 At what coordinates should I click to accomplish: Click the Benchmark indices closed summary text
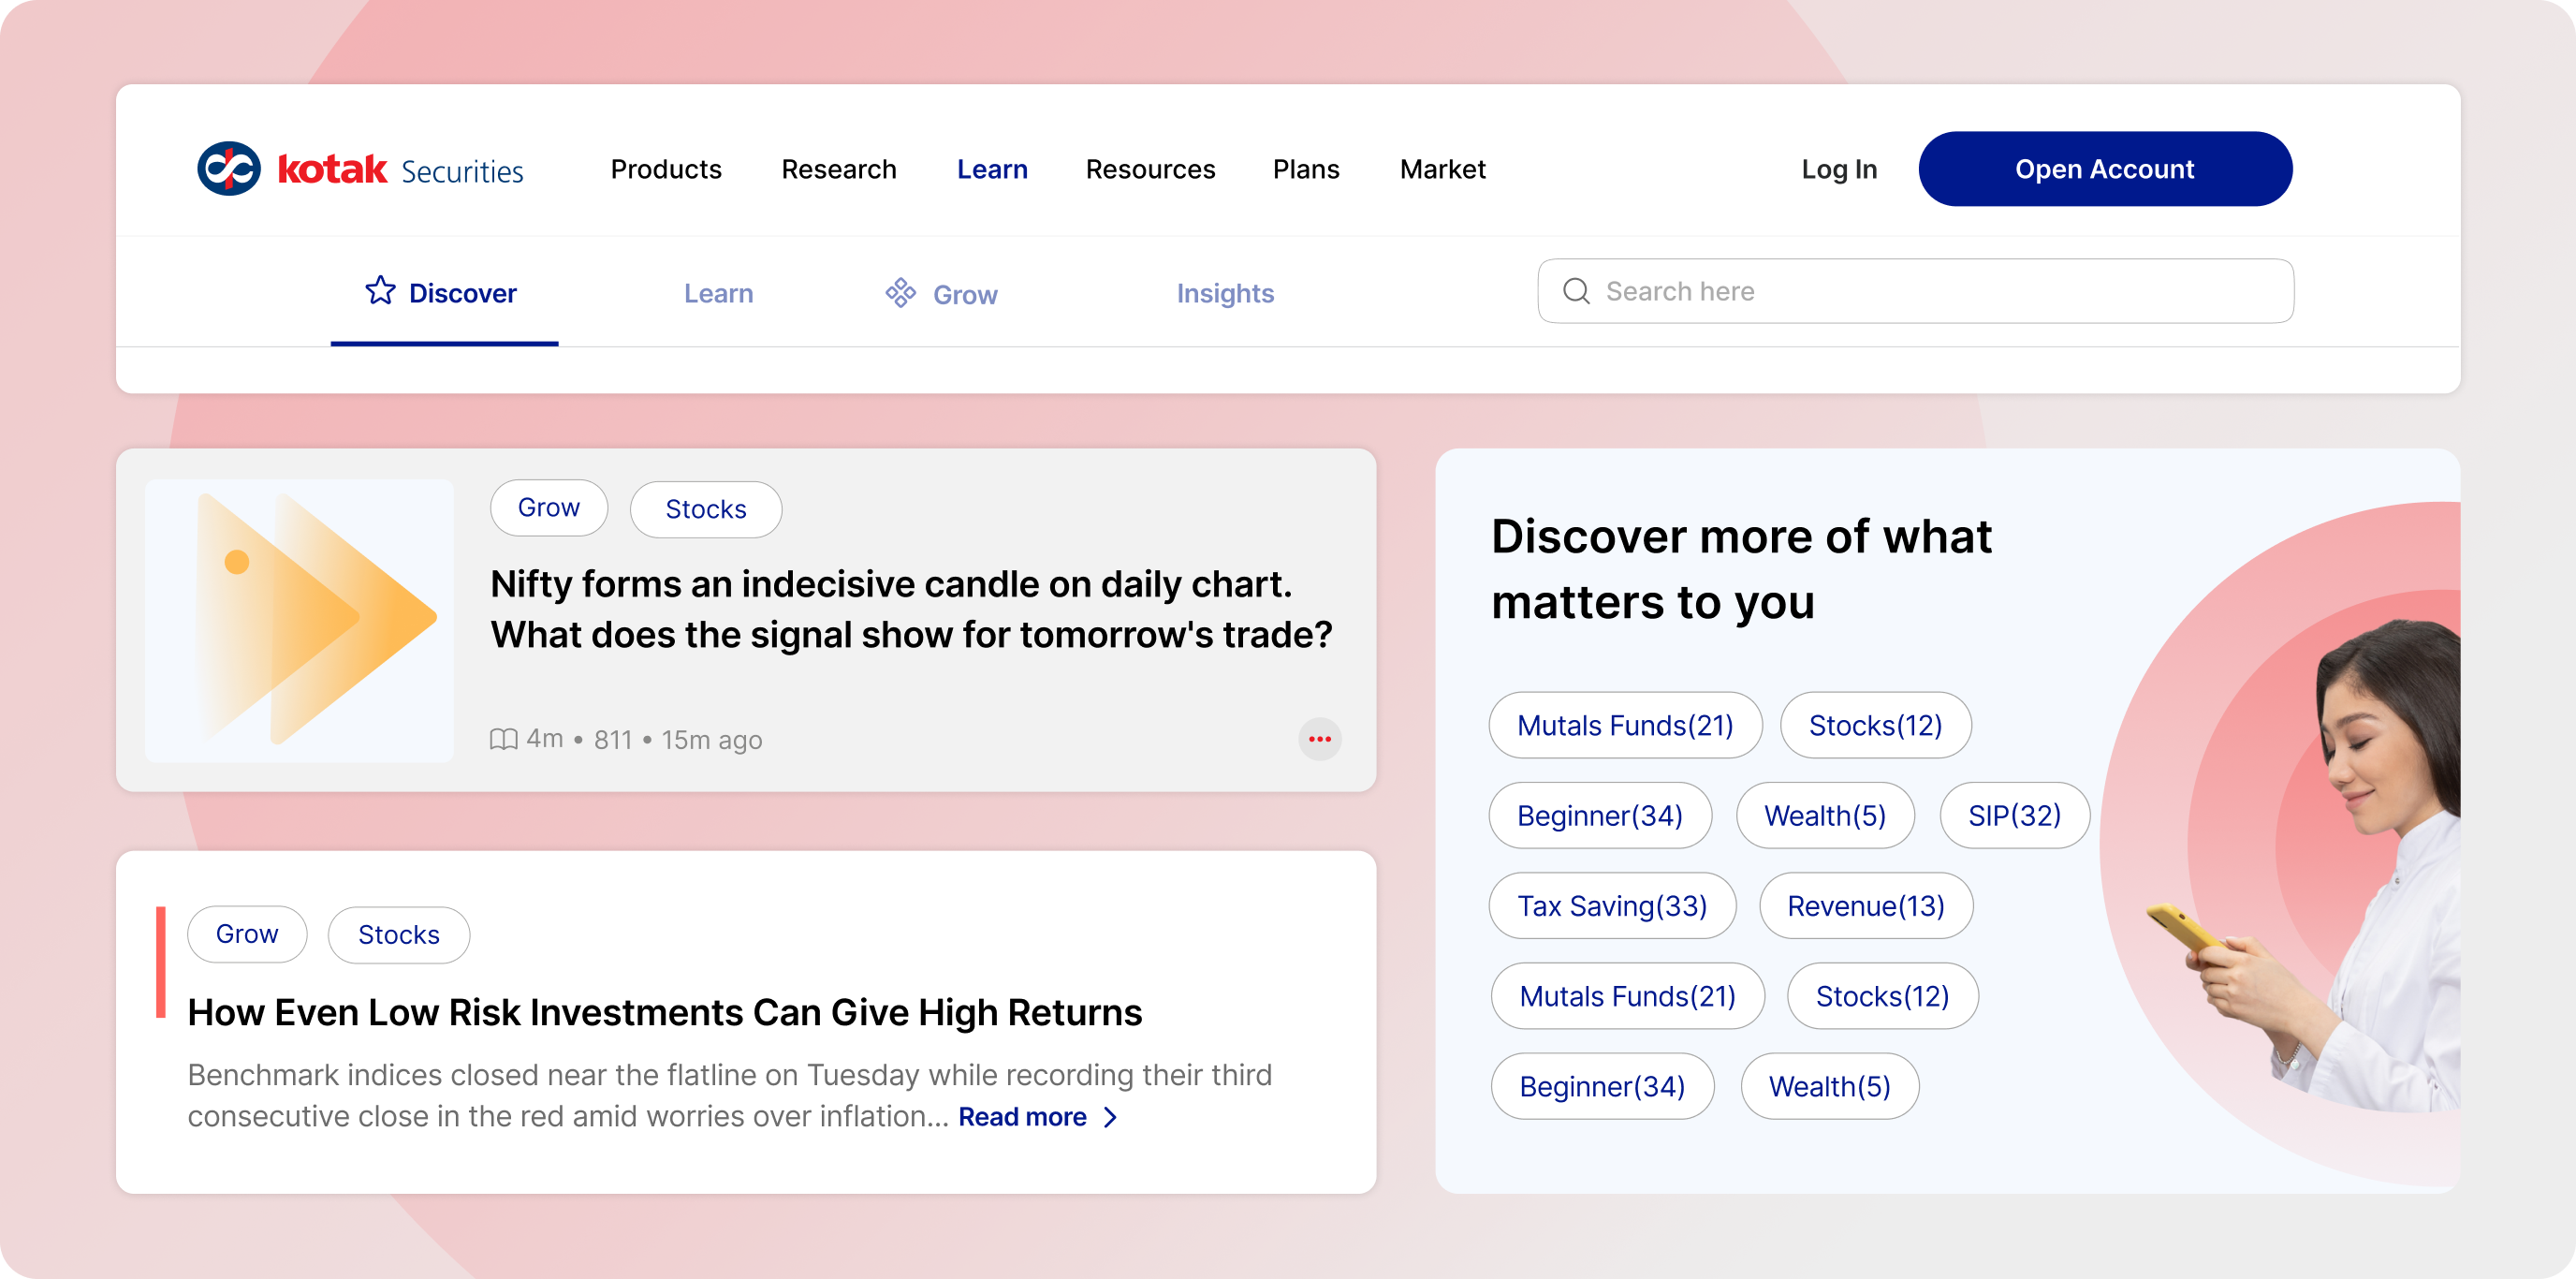pos(730,1095)
